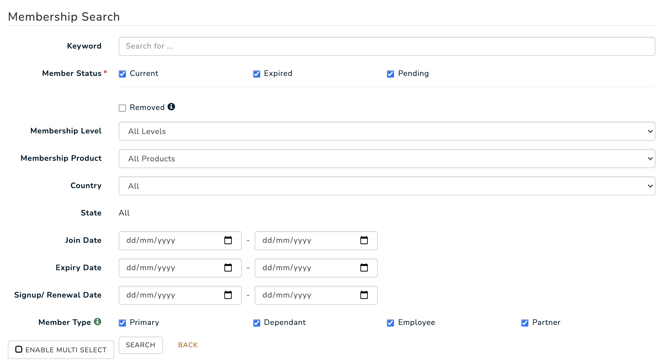Click the green info icon beside Member Type

[98, 322]
